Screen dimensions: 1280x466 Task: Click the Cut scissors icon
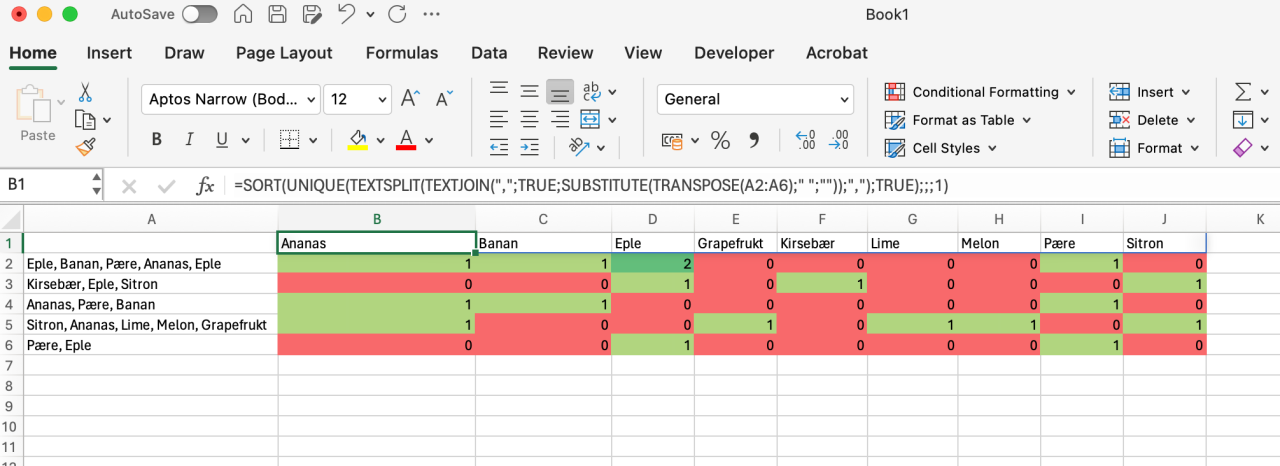(85, 93)
